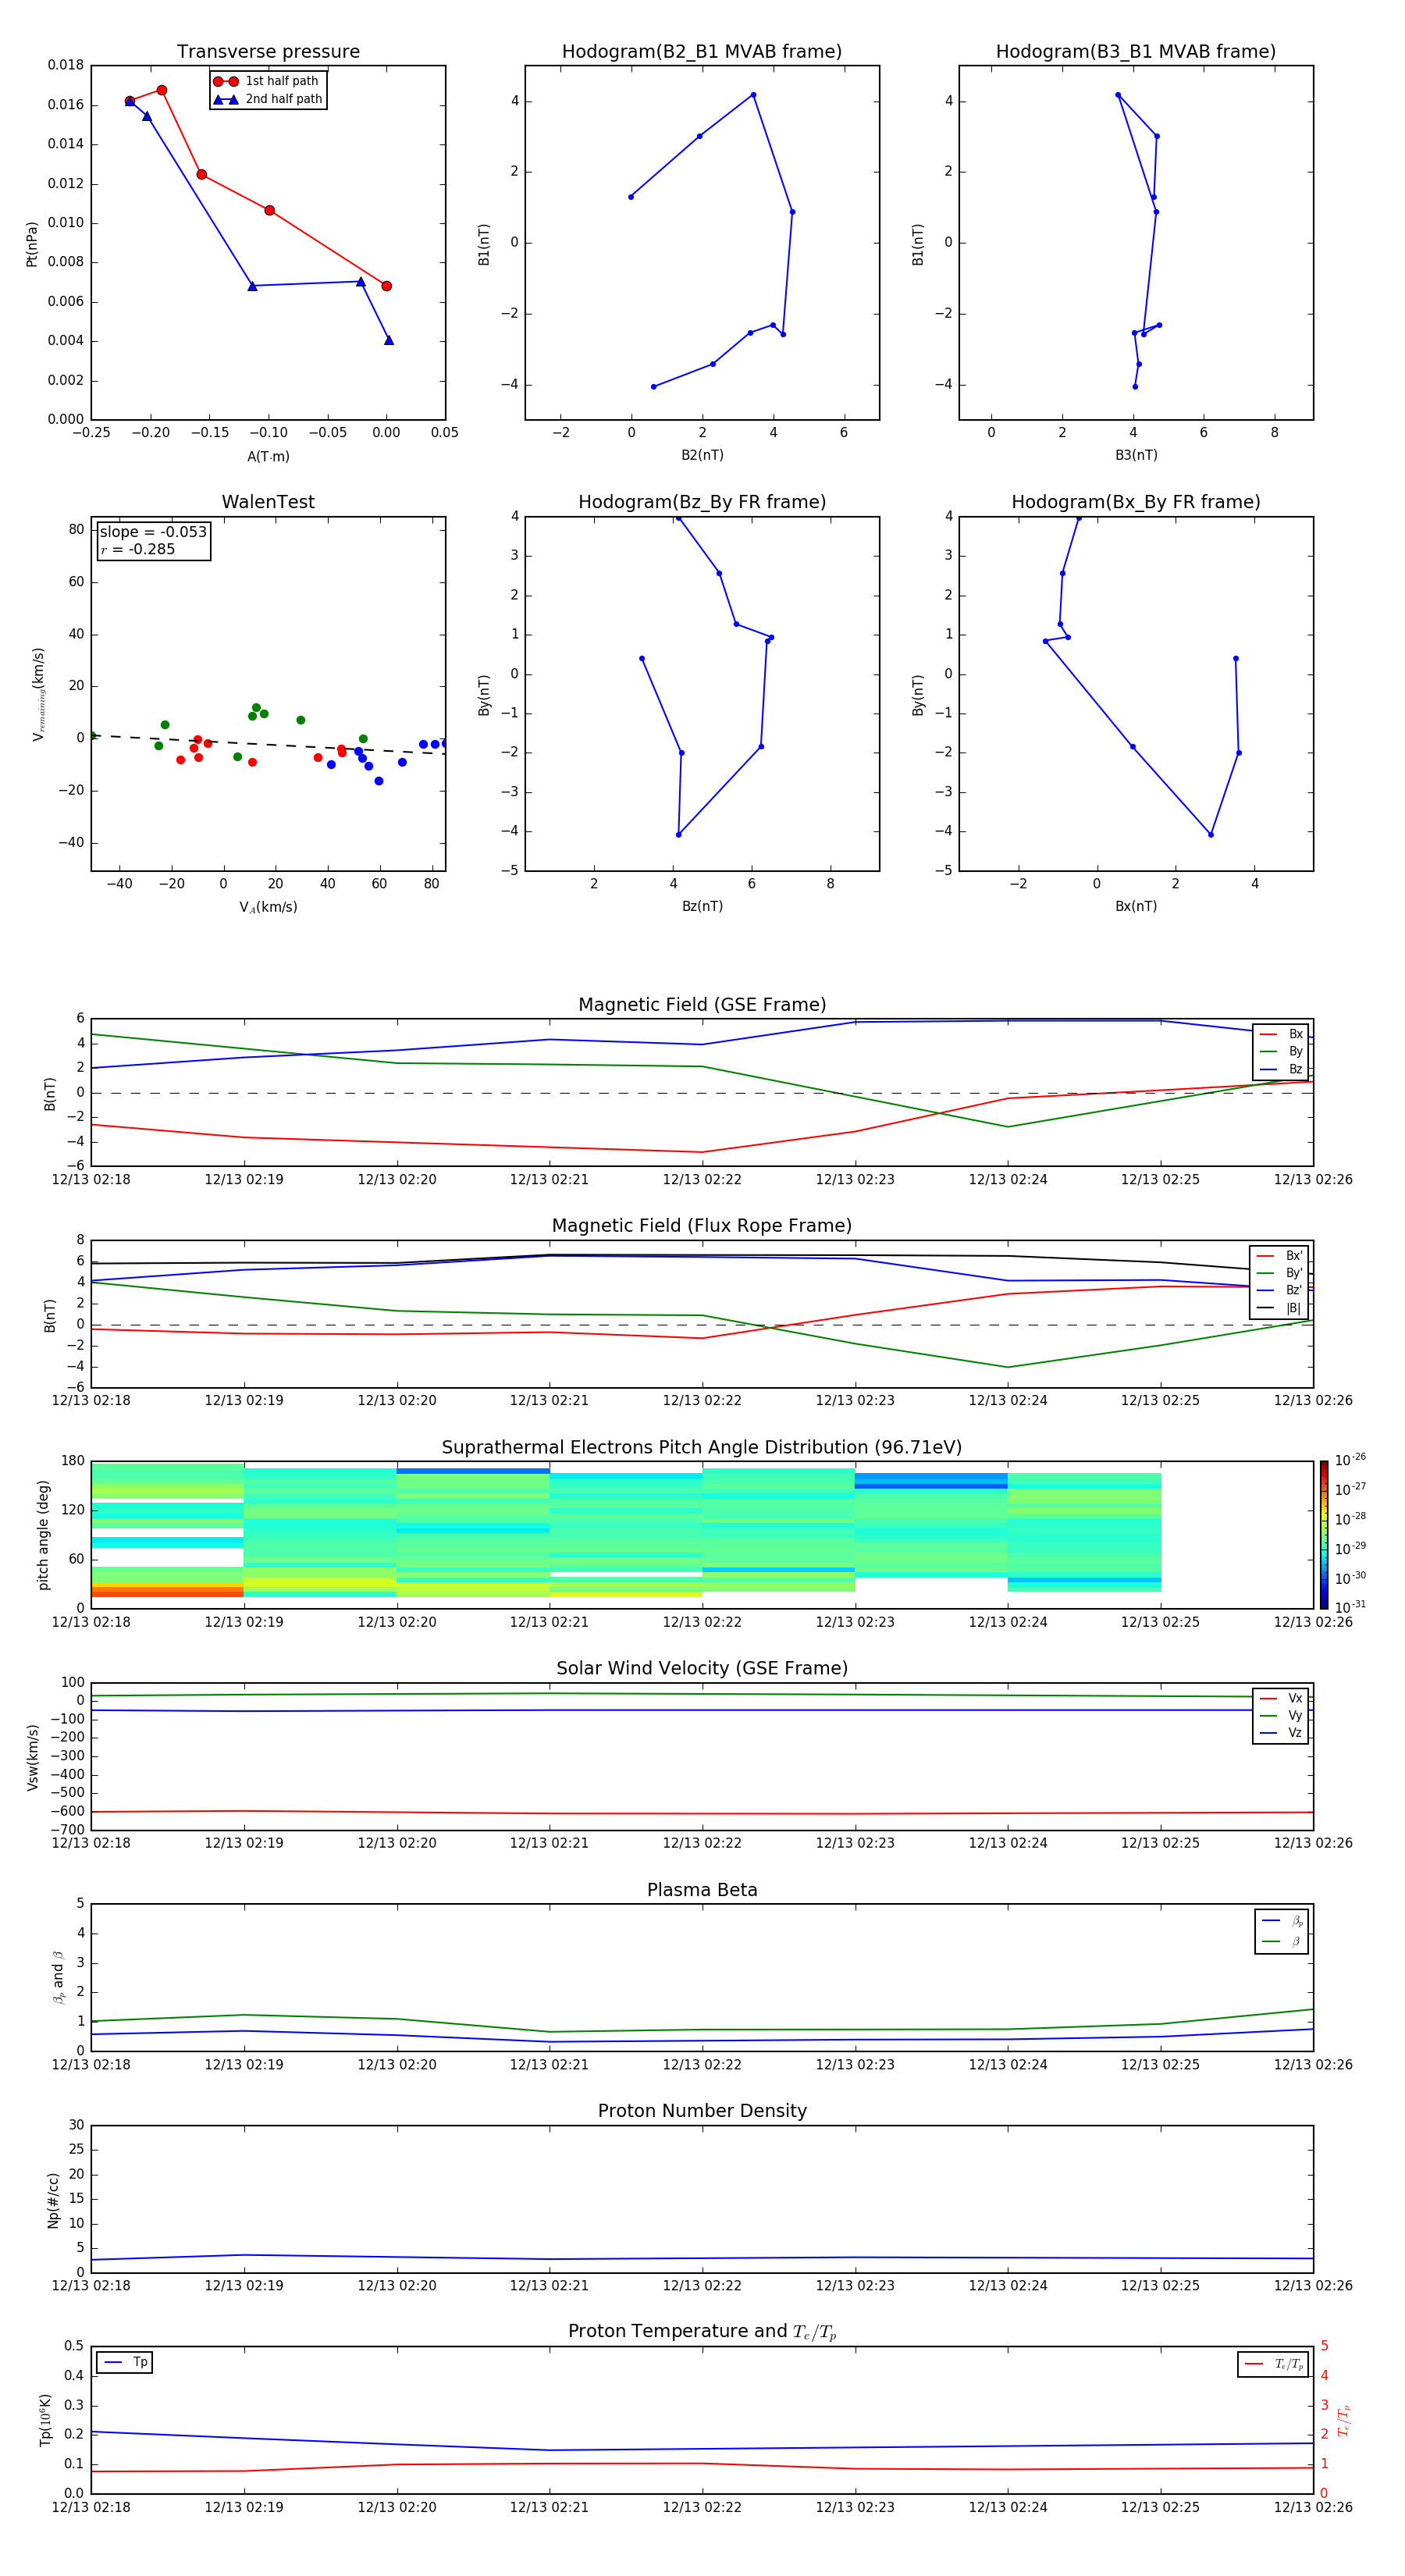Screen dimensions: 1405x2576
Task: Select the |B| entry in Flux Rope legend
Action: click(1279, 1308)
